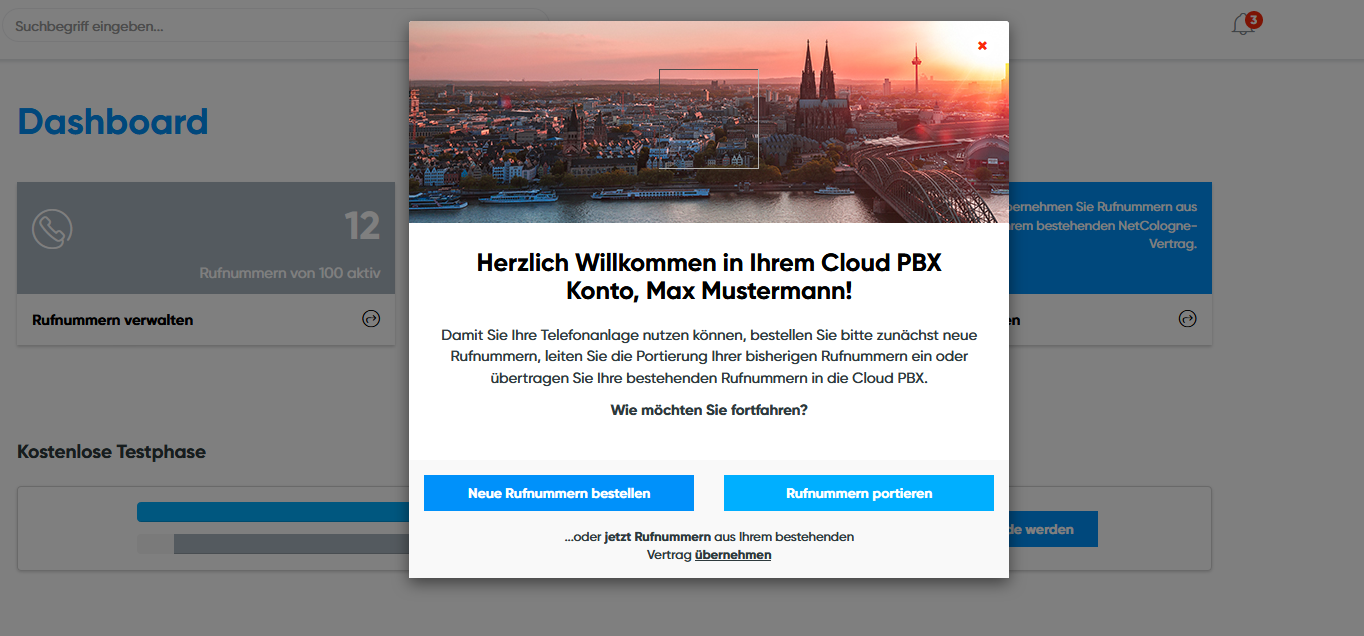Click the Dashboard page heading

point(113,122)
